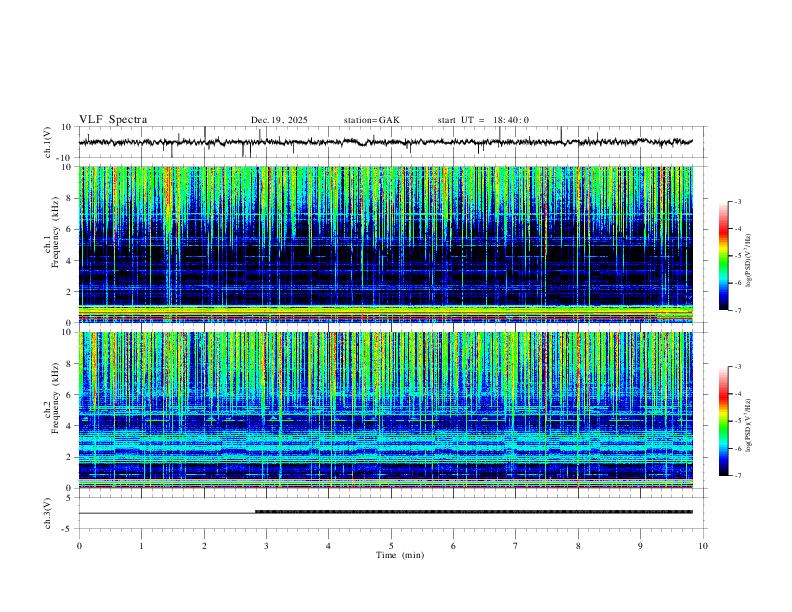Click time axis tick label "2"
The height and width of the screenshot is (612, 792).
(204, 546)
